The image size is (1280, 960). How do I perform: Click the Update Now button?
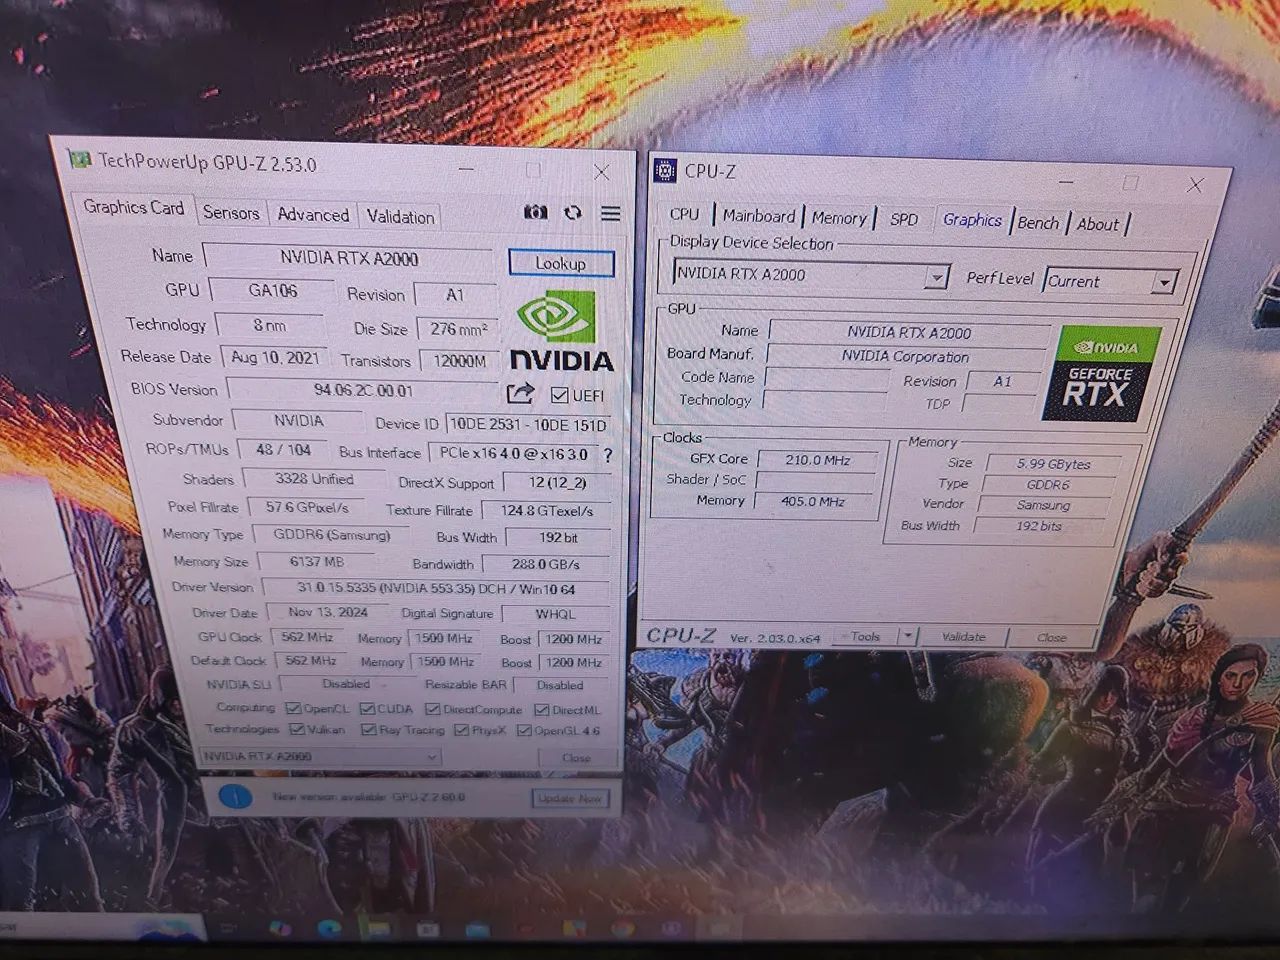[x=571, y=798]
